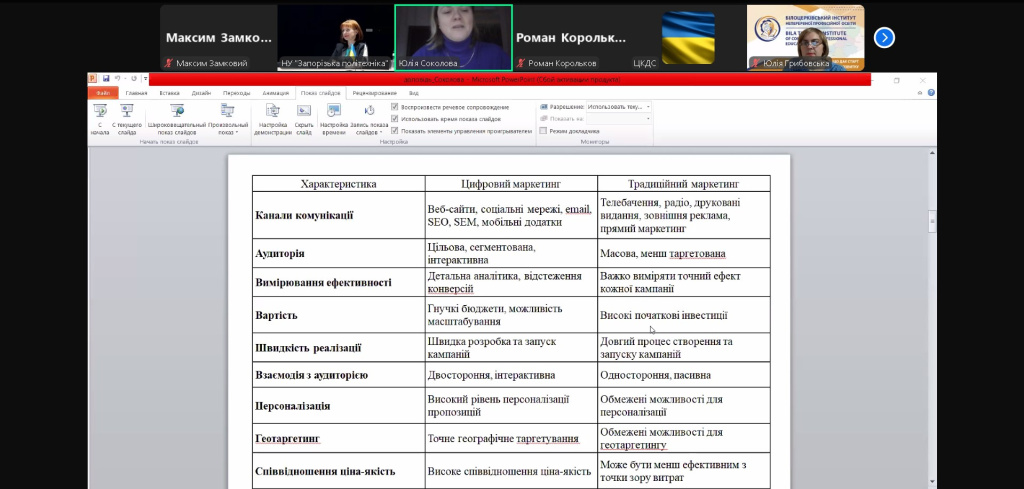This screenshot has height=489, width=1024.
Task: Switch to Главная tab
Action: coord(136,93)
